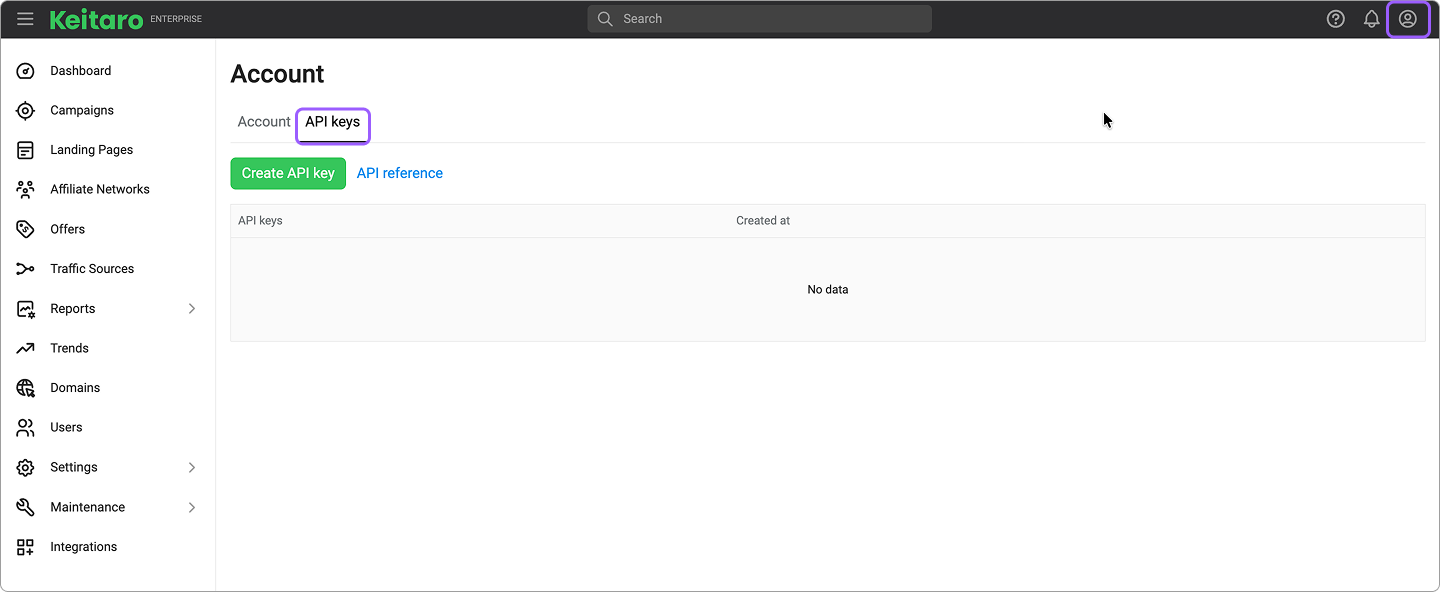Click the Traffic Sources icon

pos(26,269)
